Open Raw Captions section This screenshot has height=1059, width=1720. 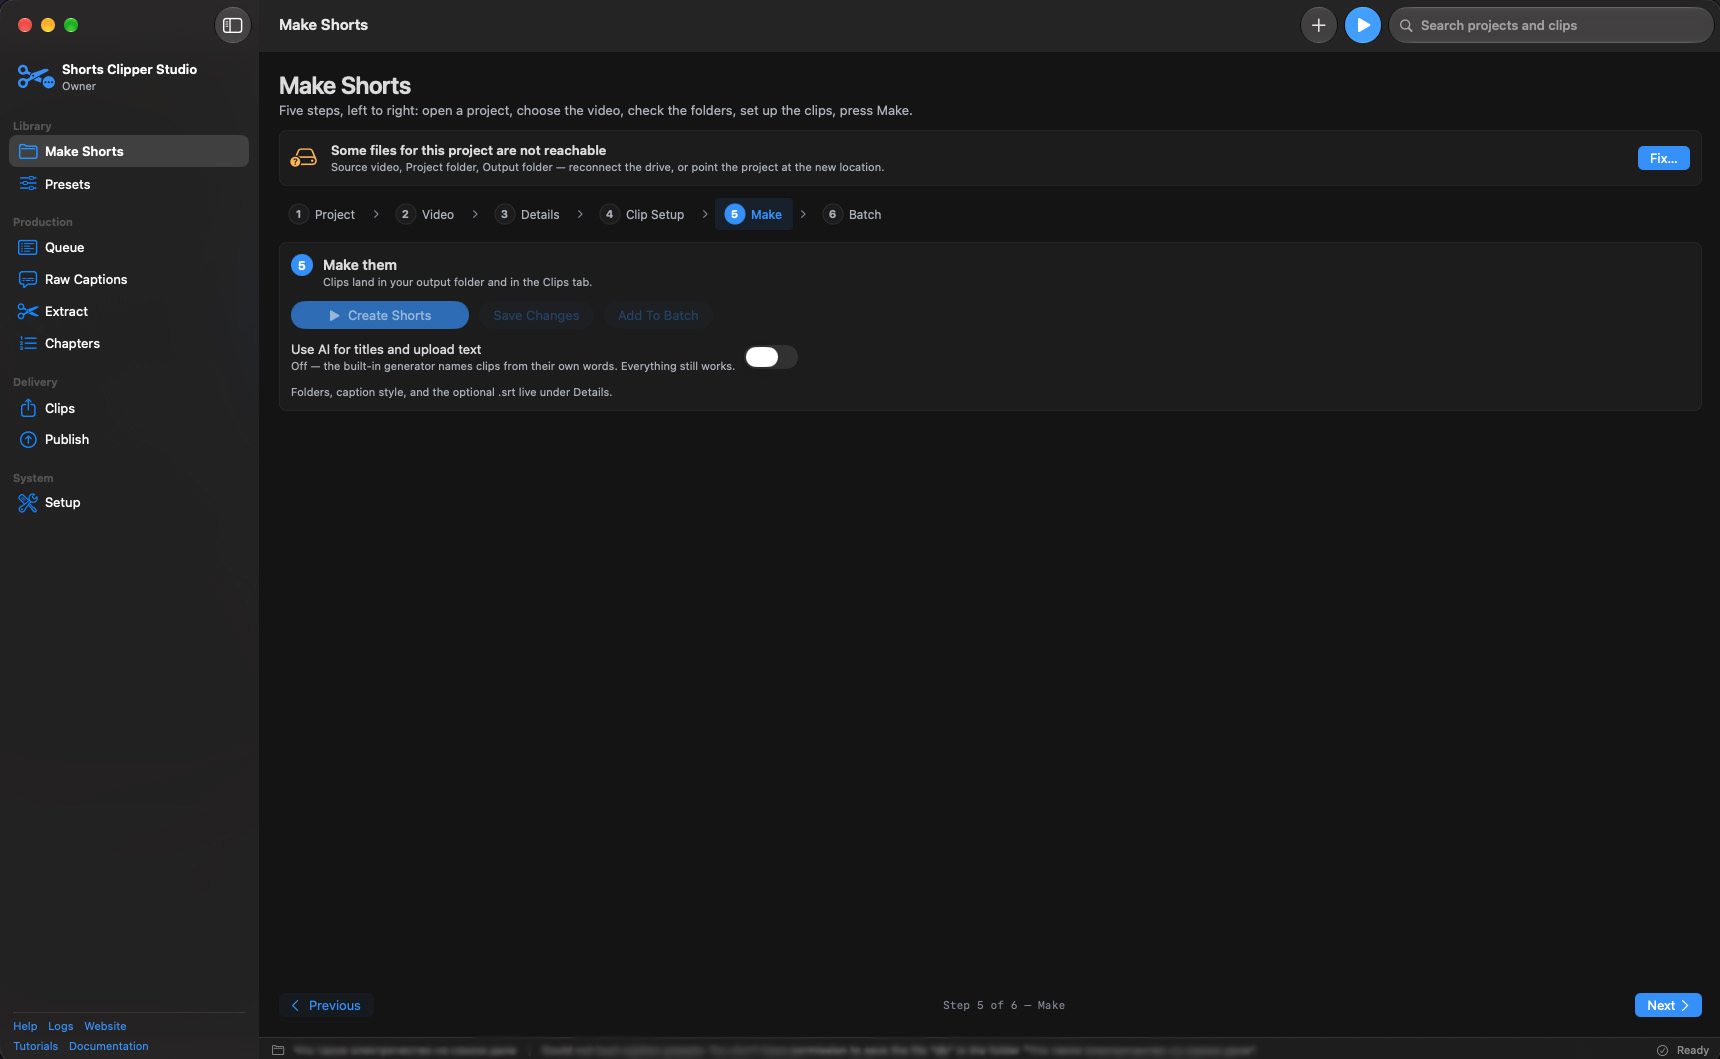tap(129, 279)
